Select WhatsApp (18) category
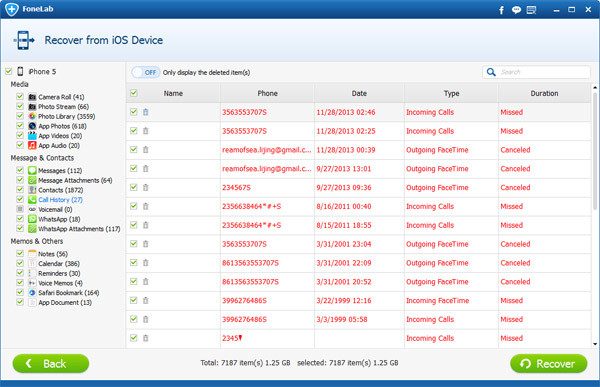Viewport: 600px width, 387px height. [x=59, y=219]
